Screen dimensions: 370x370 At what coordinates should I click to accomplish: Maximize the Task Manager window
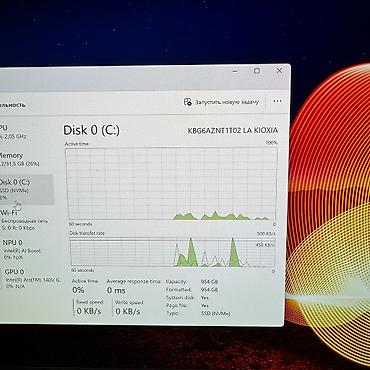click(x=257, y=71)
